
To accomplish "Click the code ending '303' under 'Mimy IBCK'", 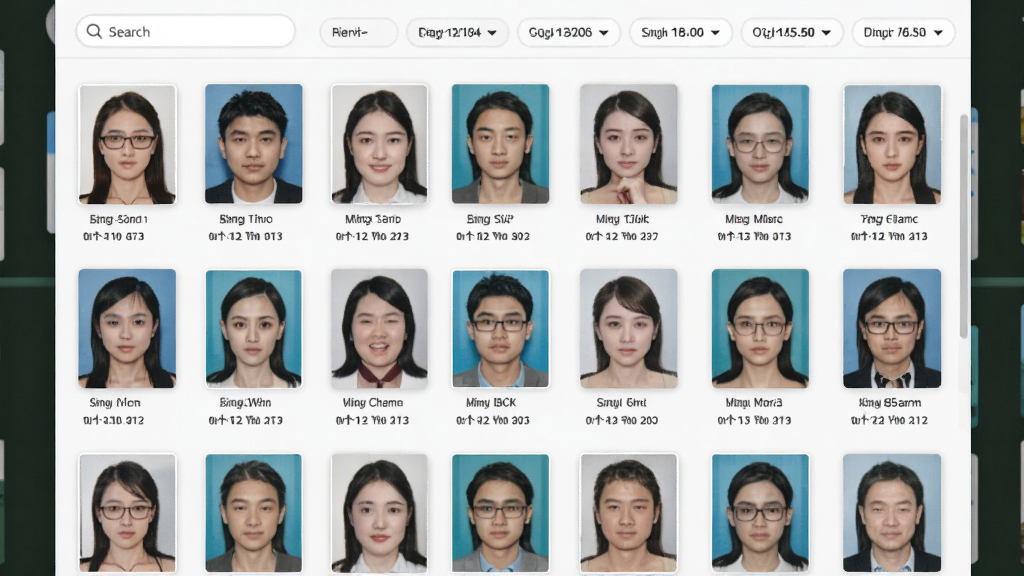I will tap(493, 421).
